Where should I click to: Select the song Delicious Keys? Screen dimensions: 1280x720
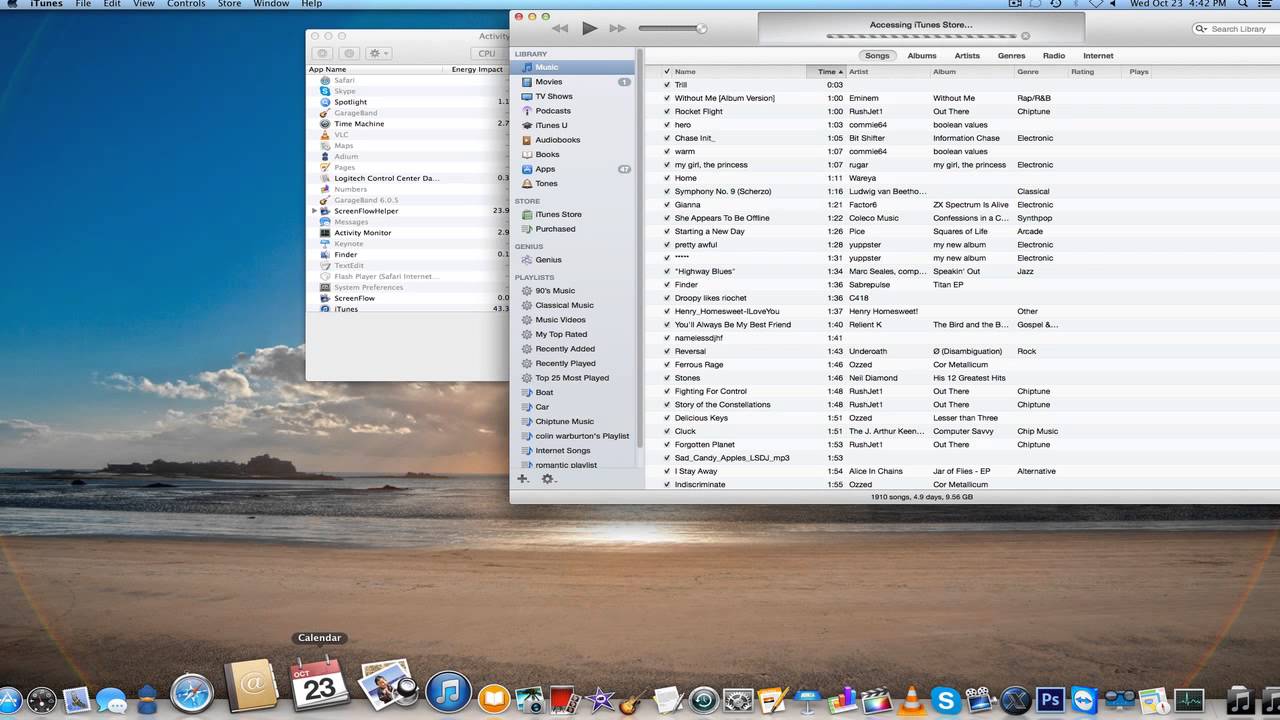[x=701, y=418]
